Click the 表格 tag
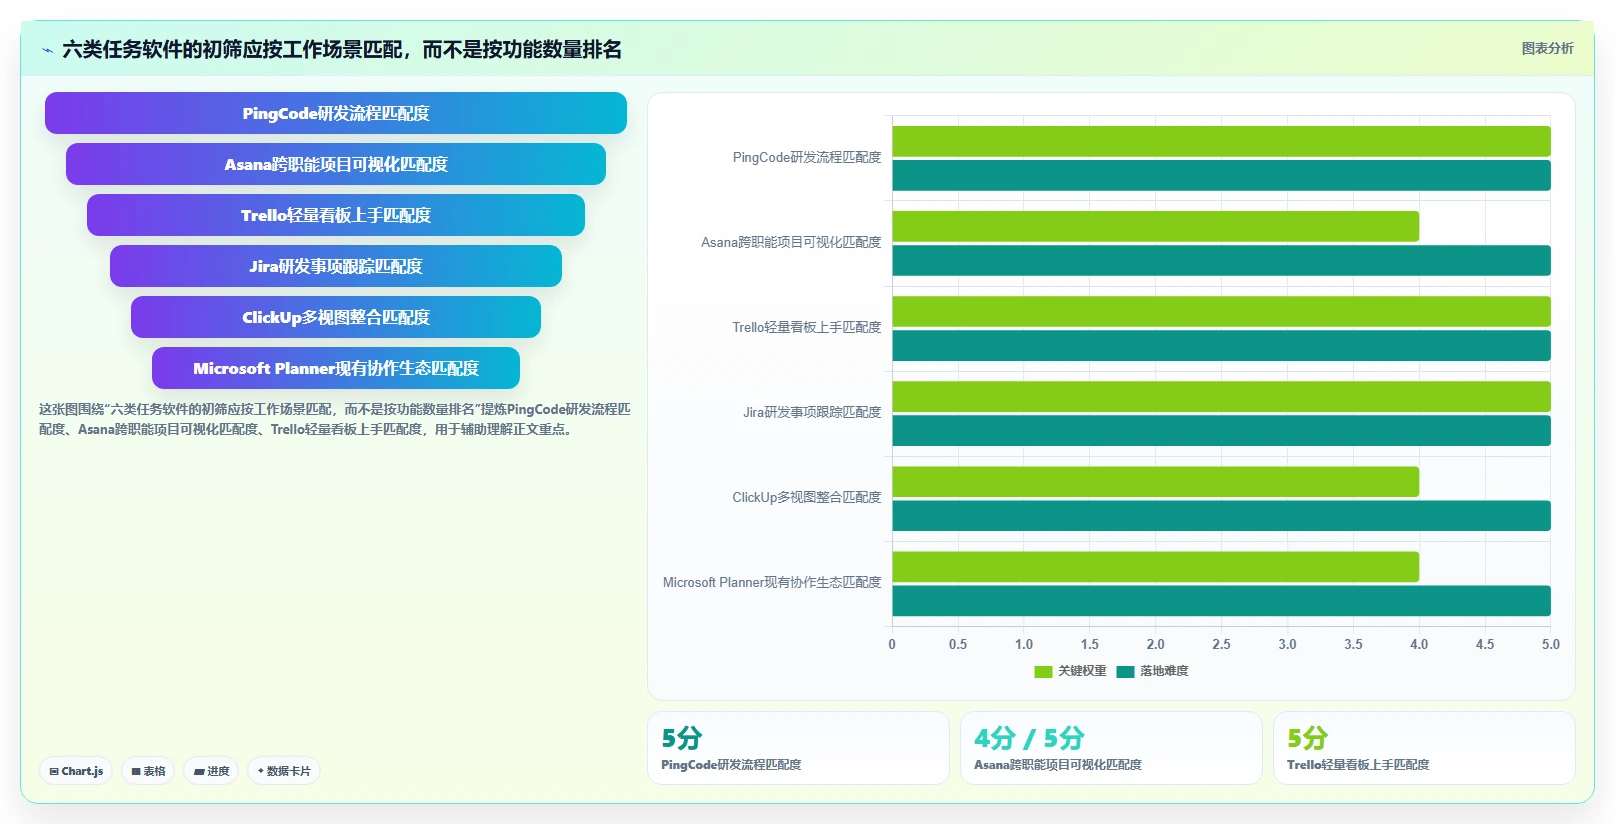Image resolution: width=1615 pixels, height=824 pixels. pos(148,771)
